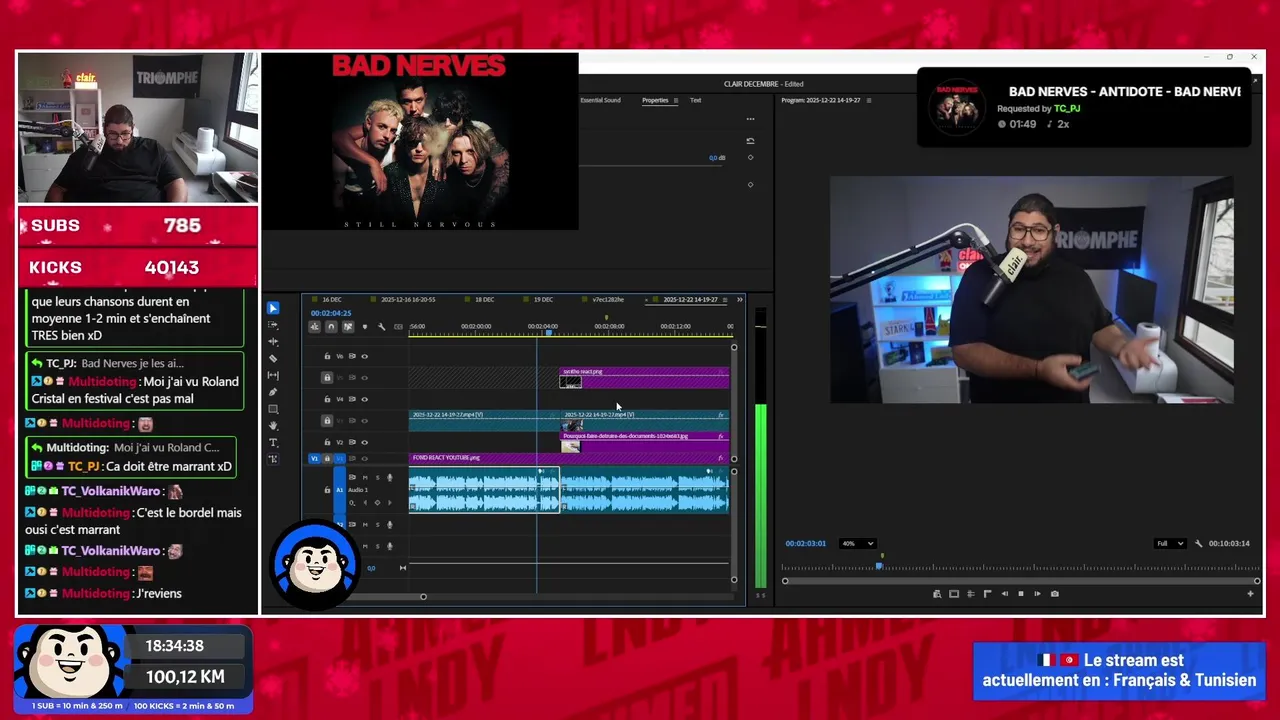Toggle visibility of track V4
The image size is (1280, 720).
click(x=365, y=399)
